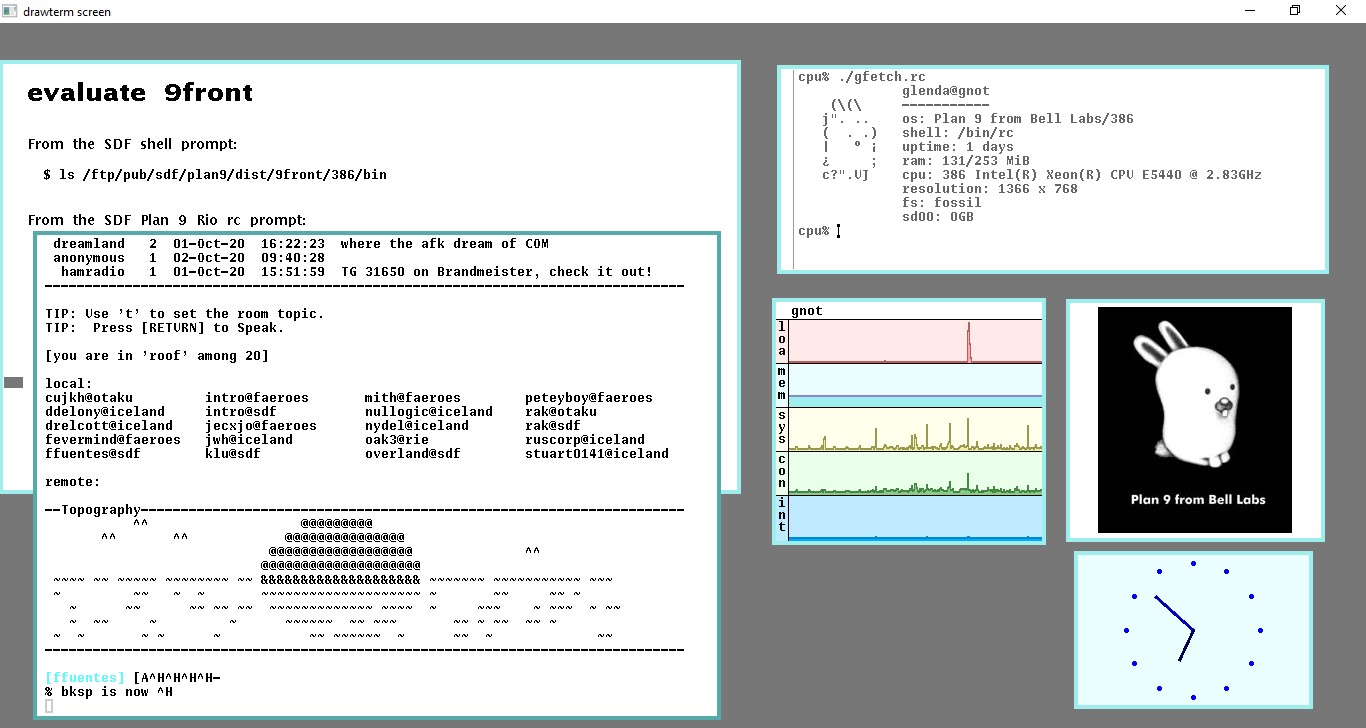This screenshot has height=728, width=1366.
Task: Click user 'overland@sdf'
Action: [413, 454]
